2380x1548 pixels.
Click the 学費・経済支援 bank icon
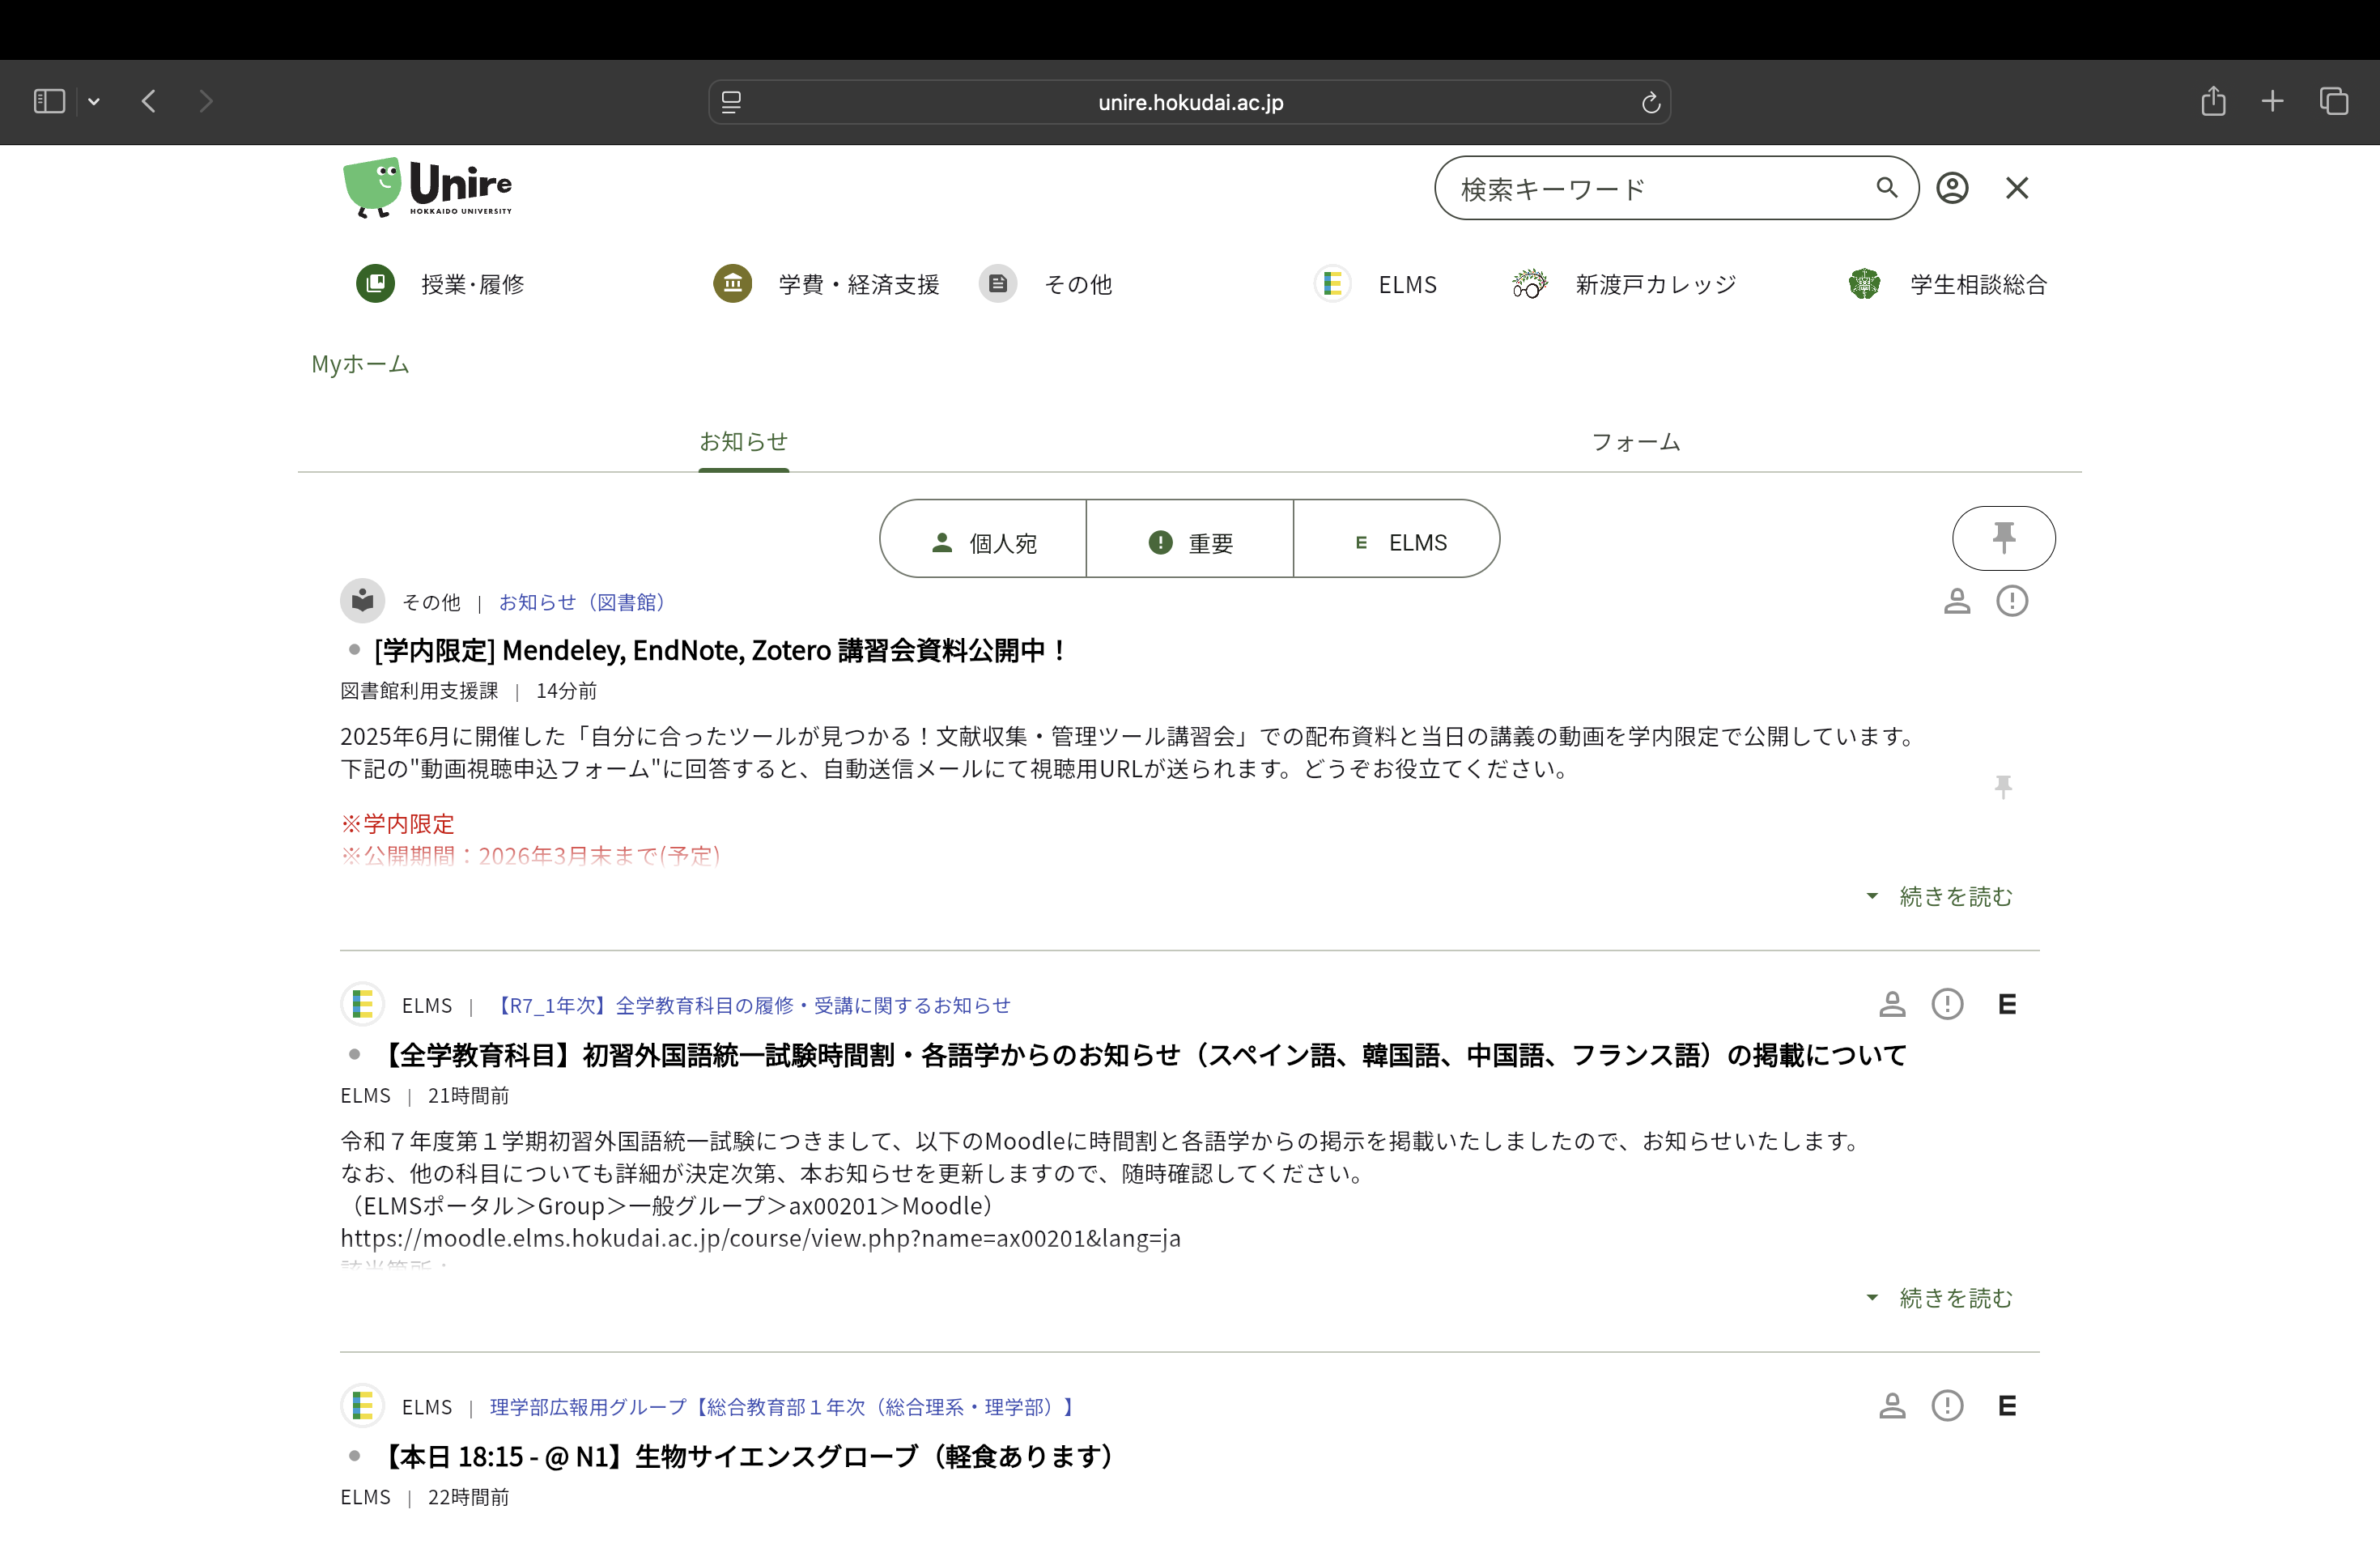coord(733,284)
